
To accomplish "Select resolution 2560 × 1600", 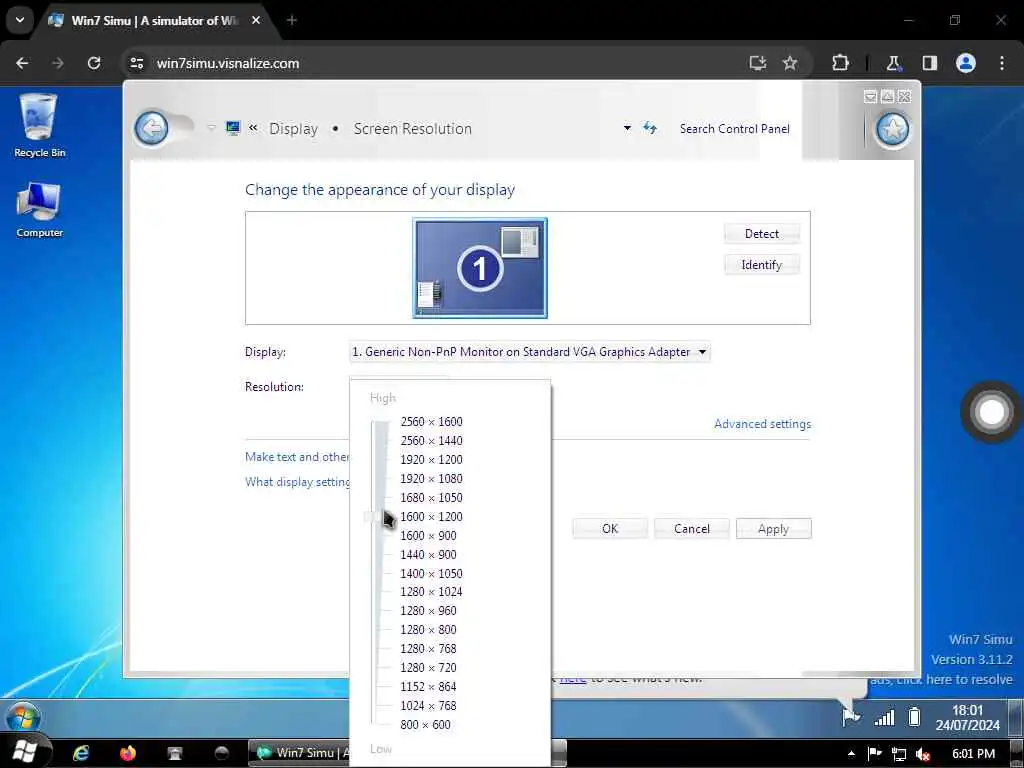I will 431,421.
